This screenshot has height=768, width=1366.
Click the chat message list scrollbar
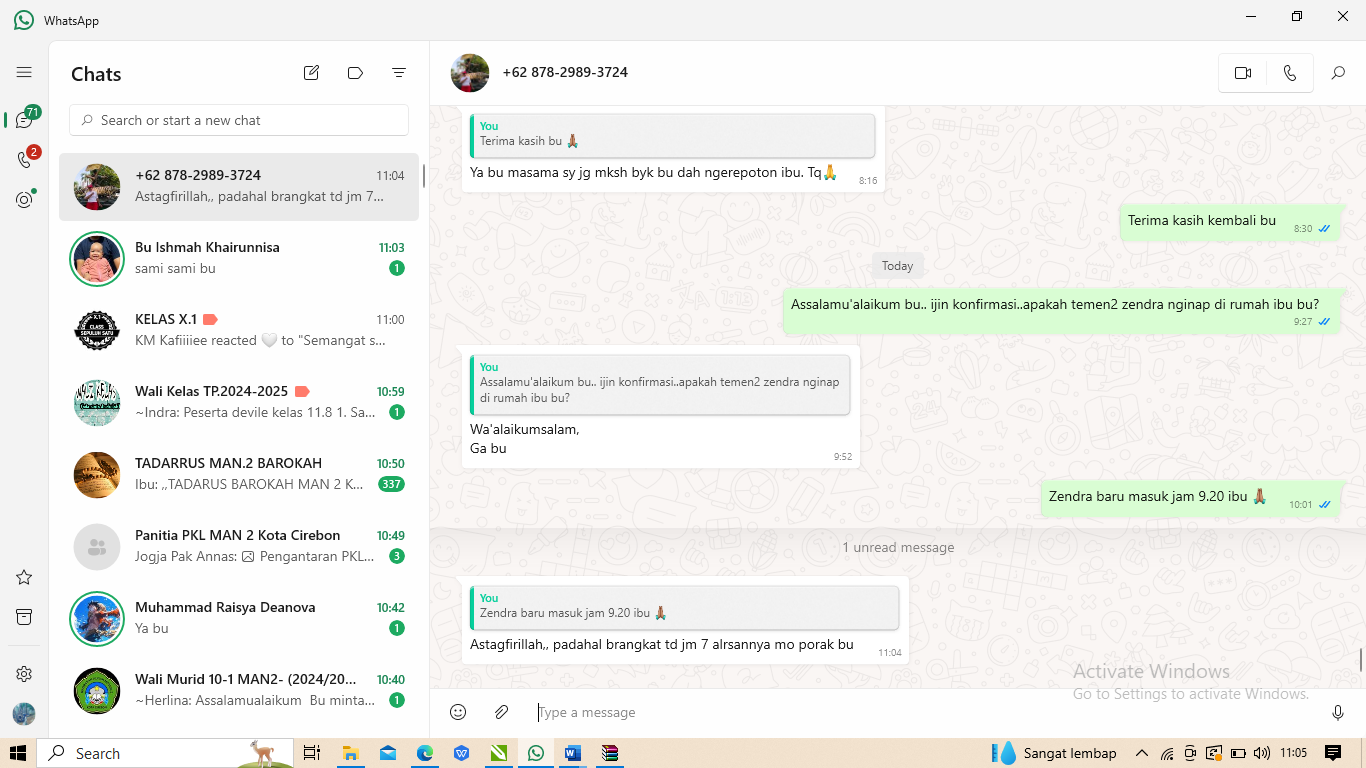(1360, 660)
